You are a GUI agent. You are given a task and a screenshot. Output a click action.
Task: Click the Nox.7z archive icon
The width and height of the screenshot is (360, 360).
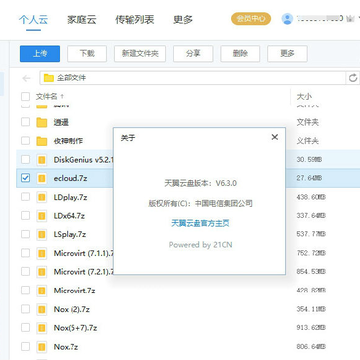click(x=42, y=347)
